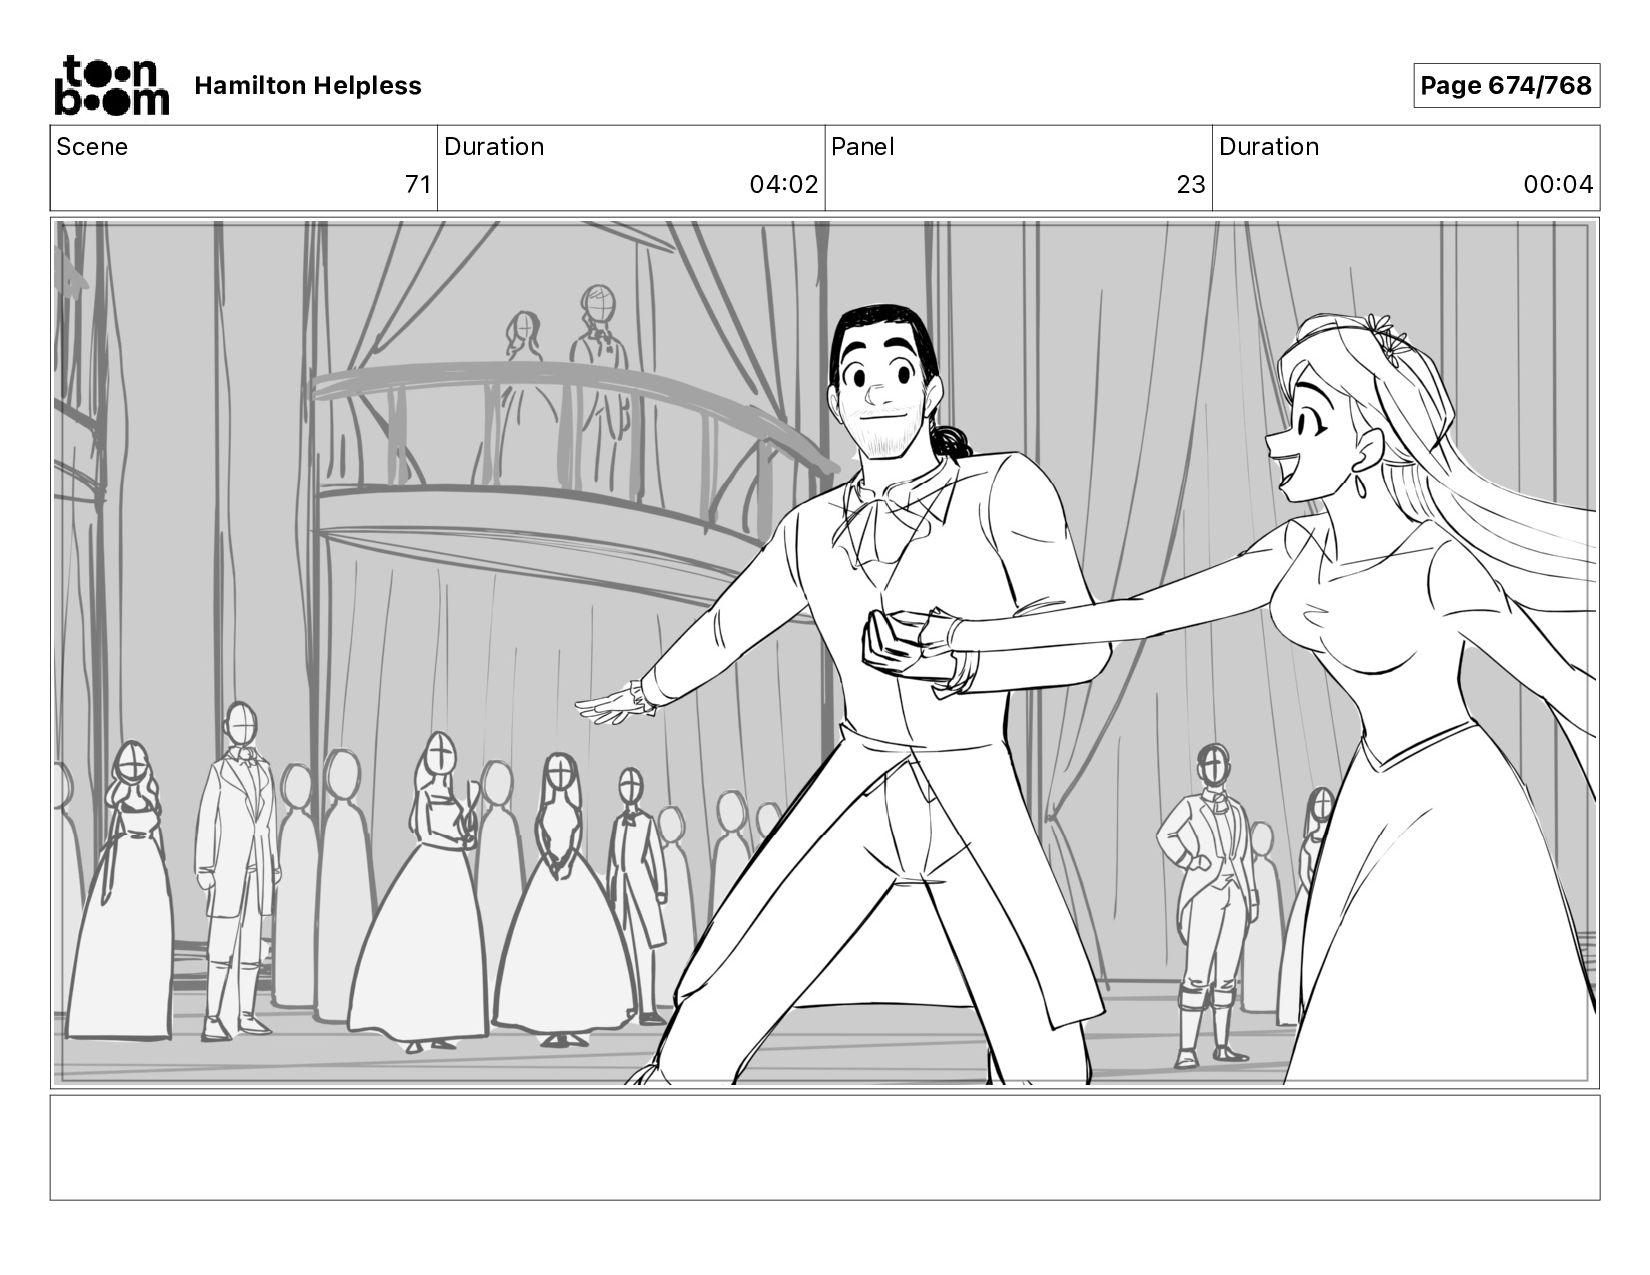Select the 'Hamilton Helpless' project title
The image size is (1650, 1275).
click(308, 86)
